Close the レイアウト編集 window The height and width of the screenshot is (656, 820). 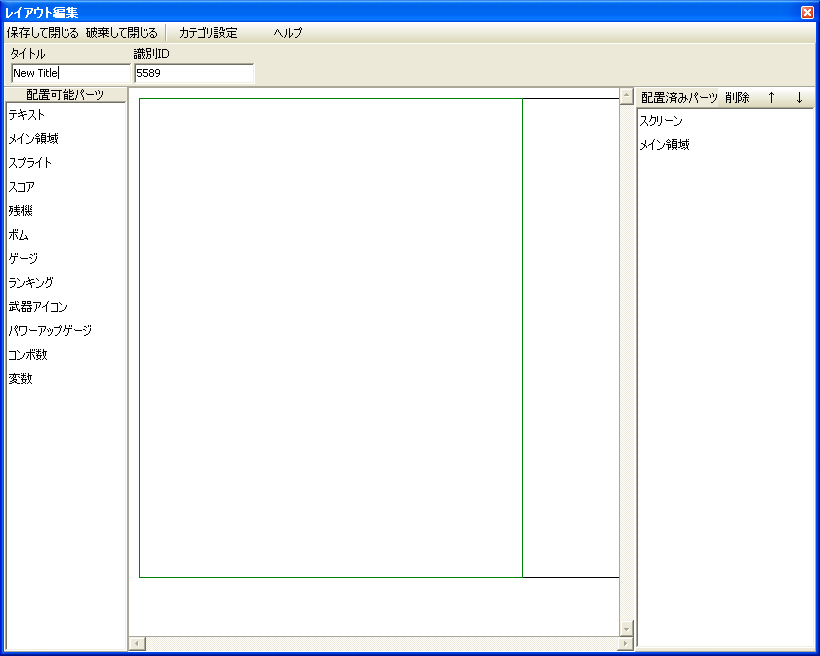point(807,12)
